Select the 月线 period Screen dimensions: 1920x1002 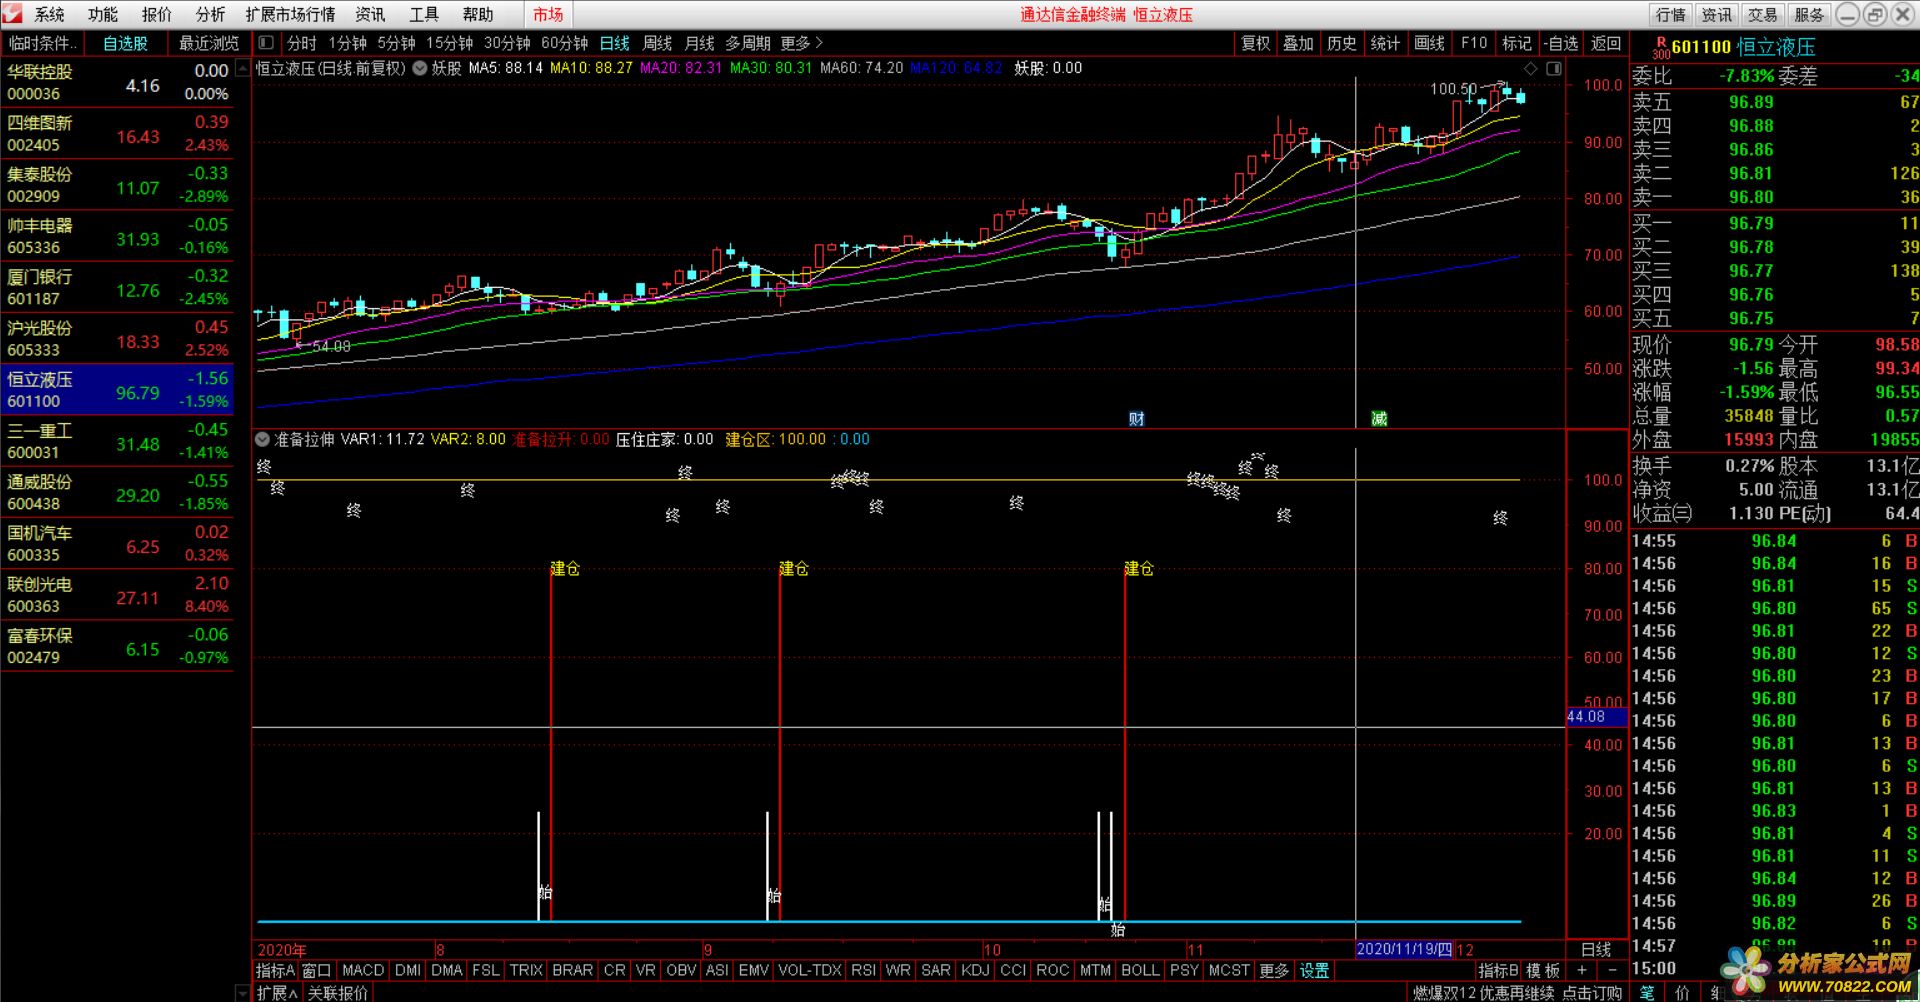click(700, 43)
